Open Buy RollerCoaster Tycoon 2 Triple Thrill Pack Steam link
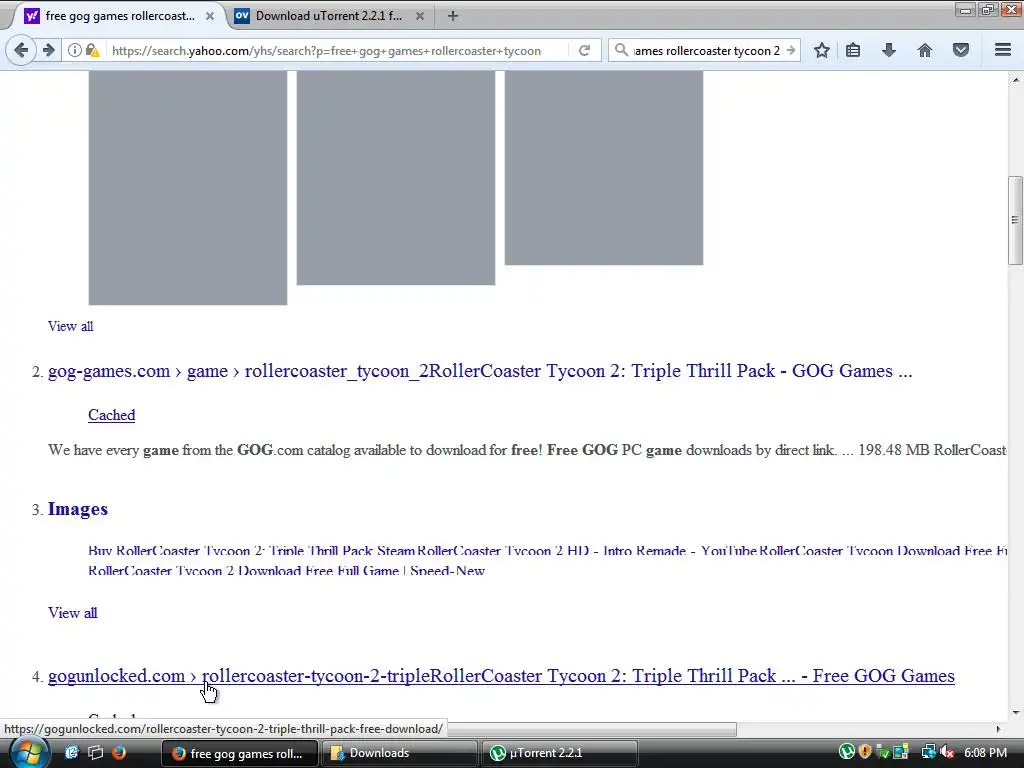Image resolution: width=1024 pixels, height=768 pixels. click(x=252, y=551)
